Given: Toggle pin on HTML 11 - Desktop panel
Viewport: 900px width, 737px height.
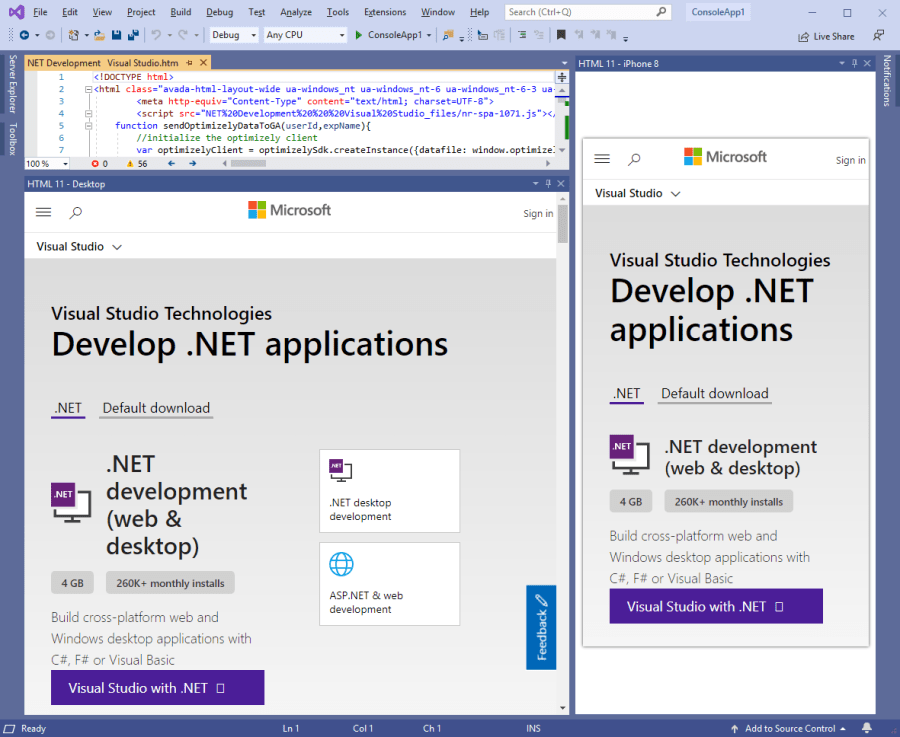Looking at the screenshot, I should [x=547, y=184].
